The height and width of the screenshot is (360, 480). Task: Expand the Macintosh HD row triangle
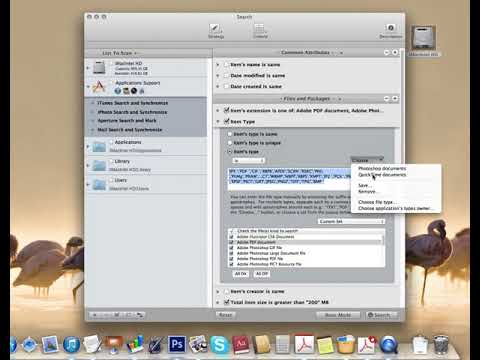pyautogui.click(x=88, y=68)
